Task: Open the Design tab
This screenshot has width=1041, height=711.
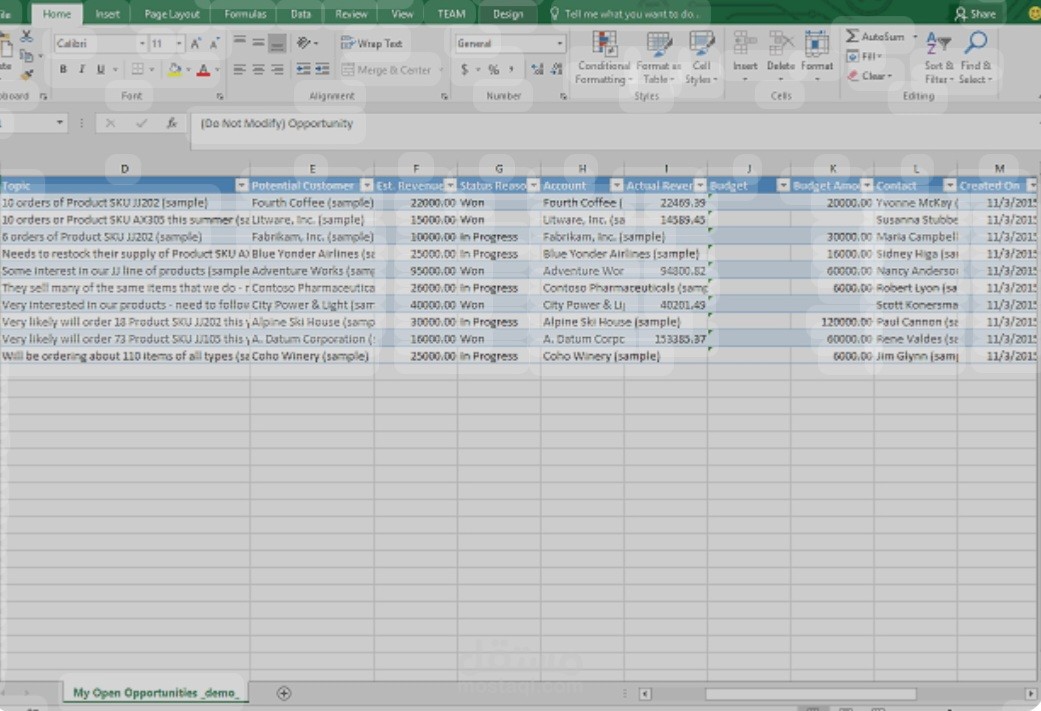Action: click(508, 14)
